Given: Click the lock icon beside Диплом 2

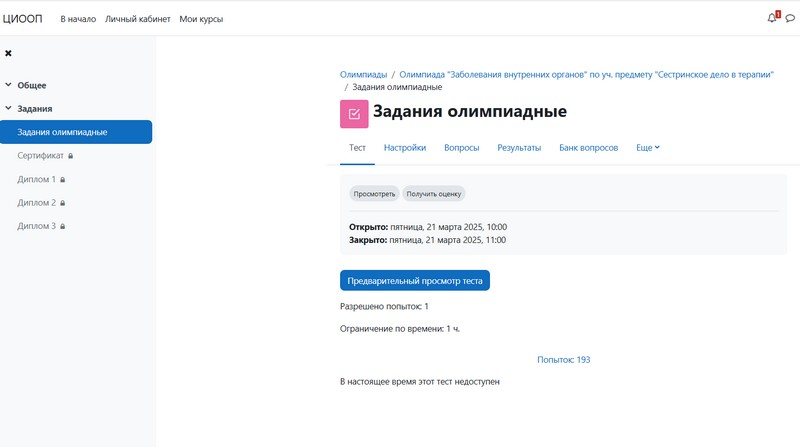Looking at the screenshot, I should coord(63,203).
